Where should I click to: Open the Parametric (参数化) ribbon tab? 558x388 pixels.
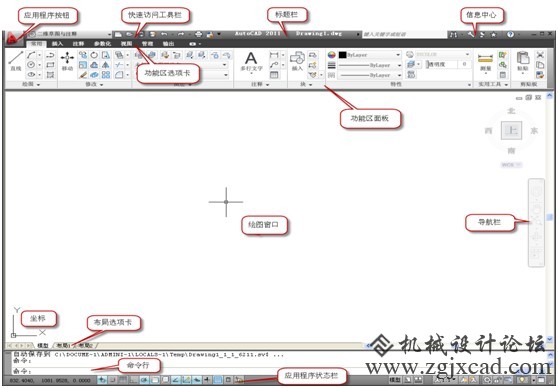coord(102,44)
